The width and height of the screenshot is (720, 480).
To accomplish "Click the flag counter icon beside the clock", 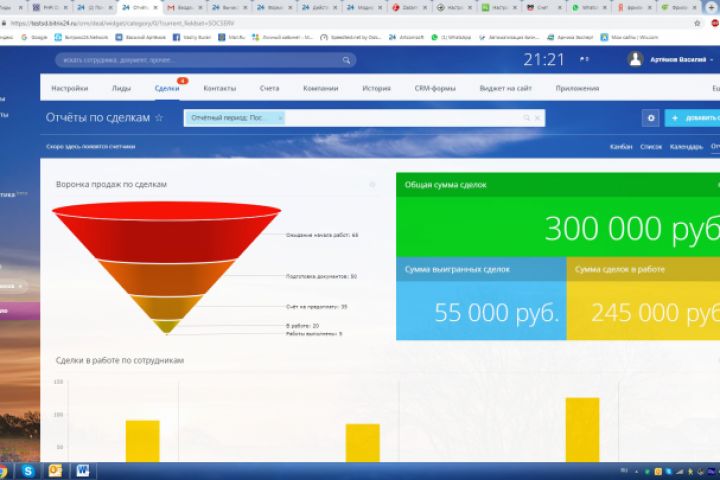I will coord(584,59).
